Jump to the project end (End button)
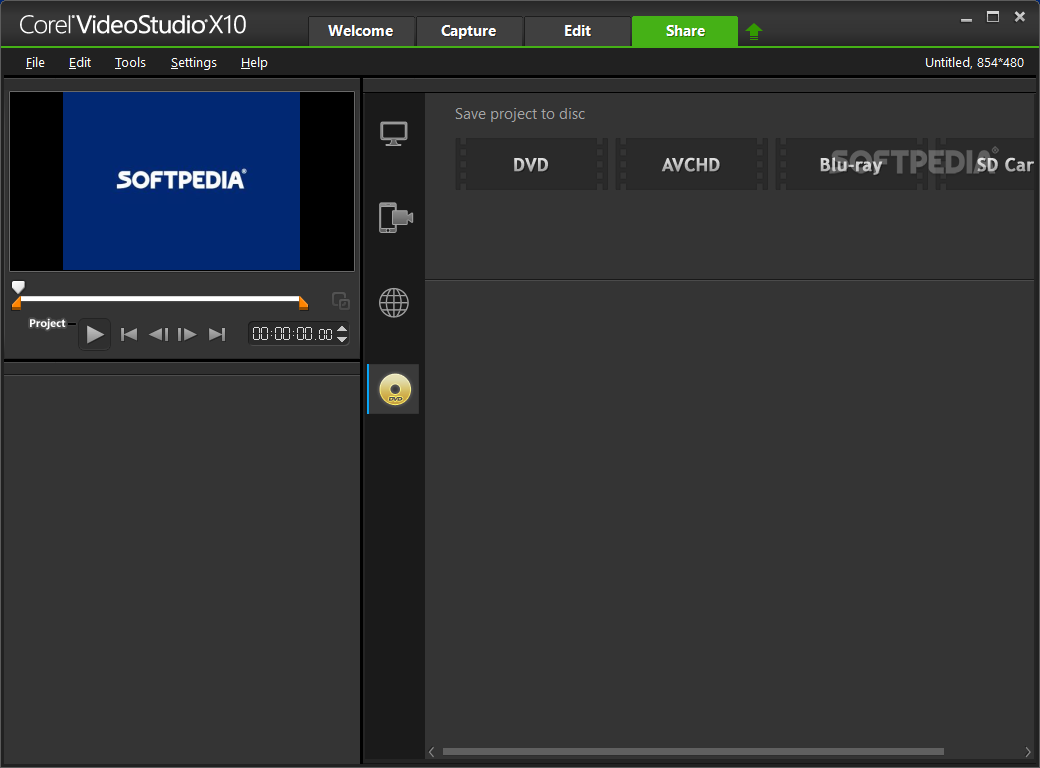The width and height of the screenshot is (1040, 768). (x=217, y=334)
